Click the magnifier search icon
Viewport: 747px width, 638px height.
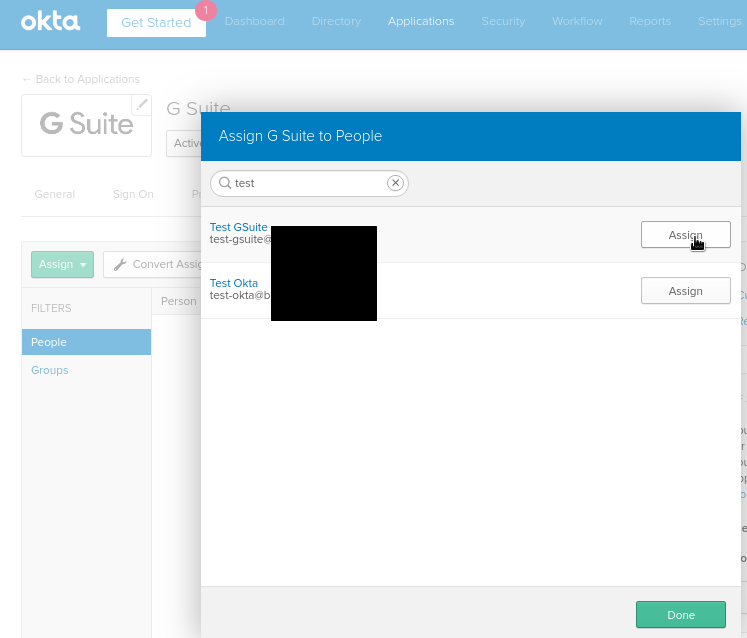point(225,183)
